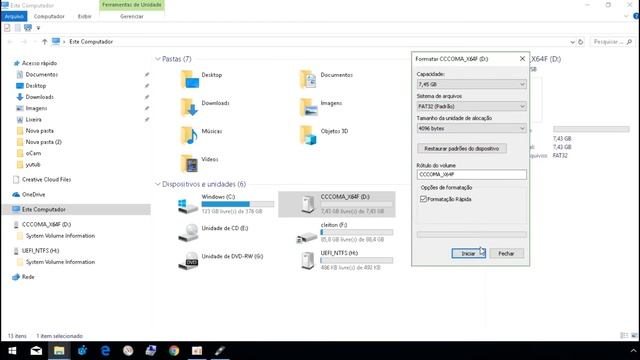Click the refresh icon beside address bar
Image resolution: width=640 pixels, height=360 pixels.
[580, 42]
